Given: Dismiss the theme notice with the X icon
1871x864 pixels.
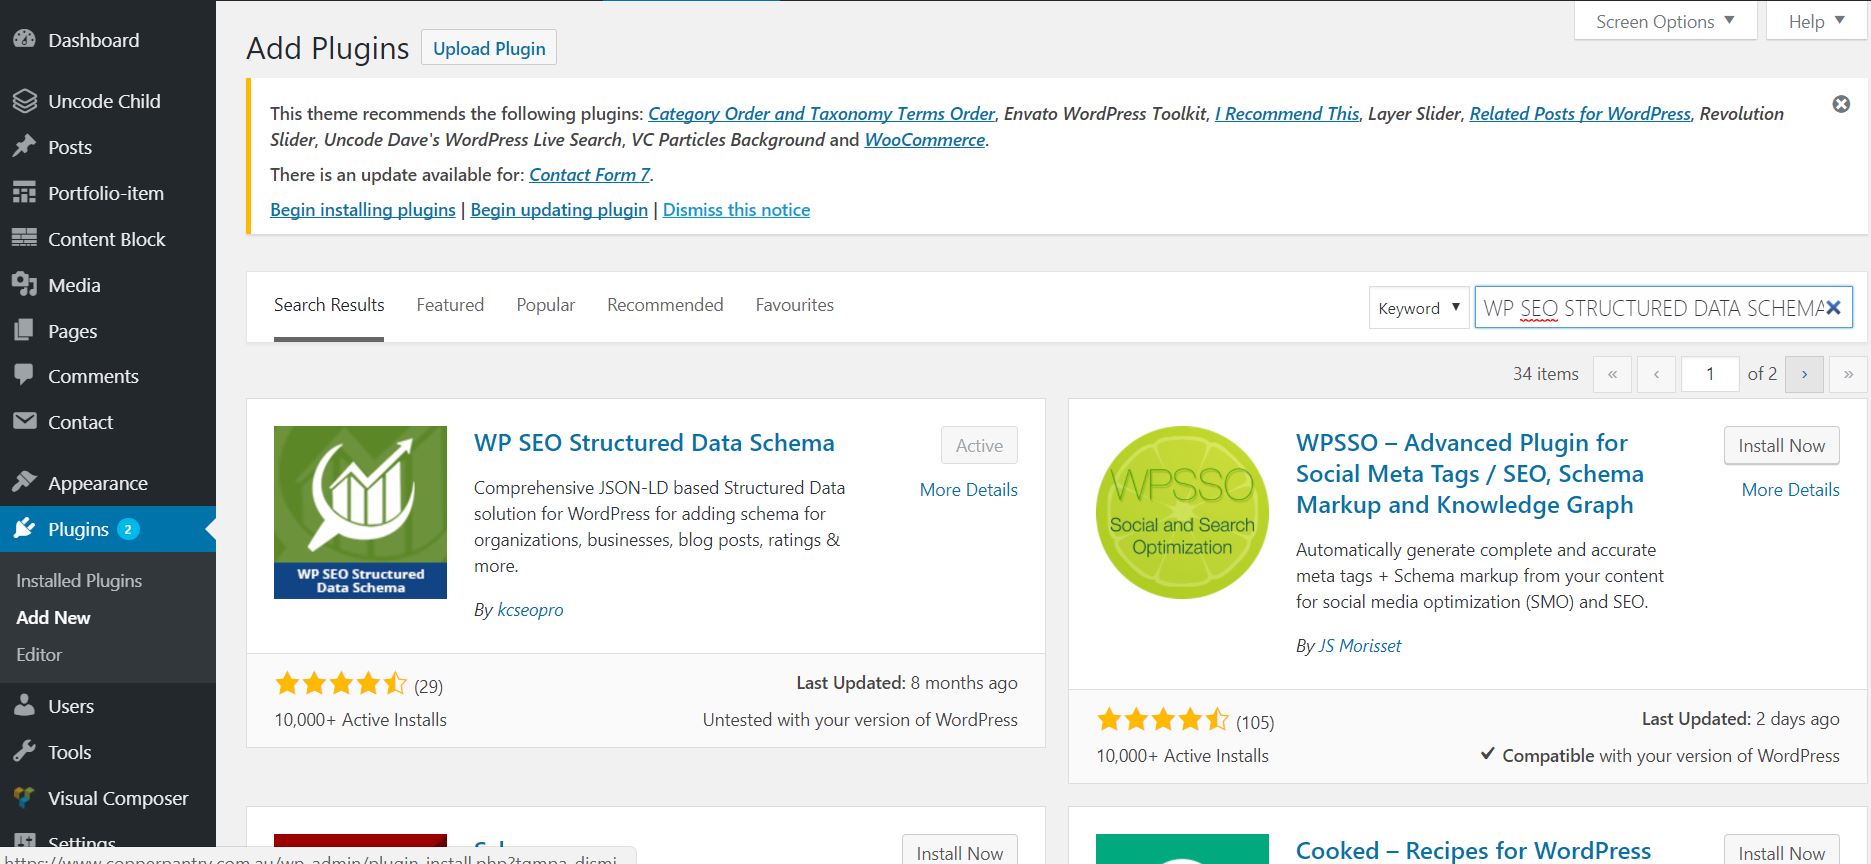Looking at the screenshot, I should point(1841,104).
